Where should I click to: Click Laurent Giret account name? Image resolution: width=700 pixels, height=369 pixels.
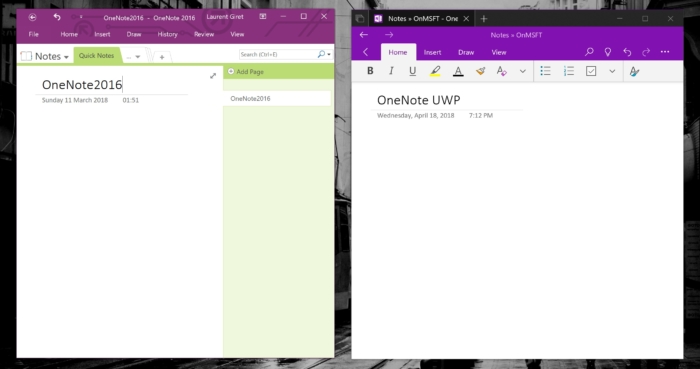click(x=225, y=17)
